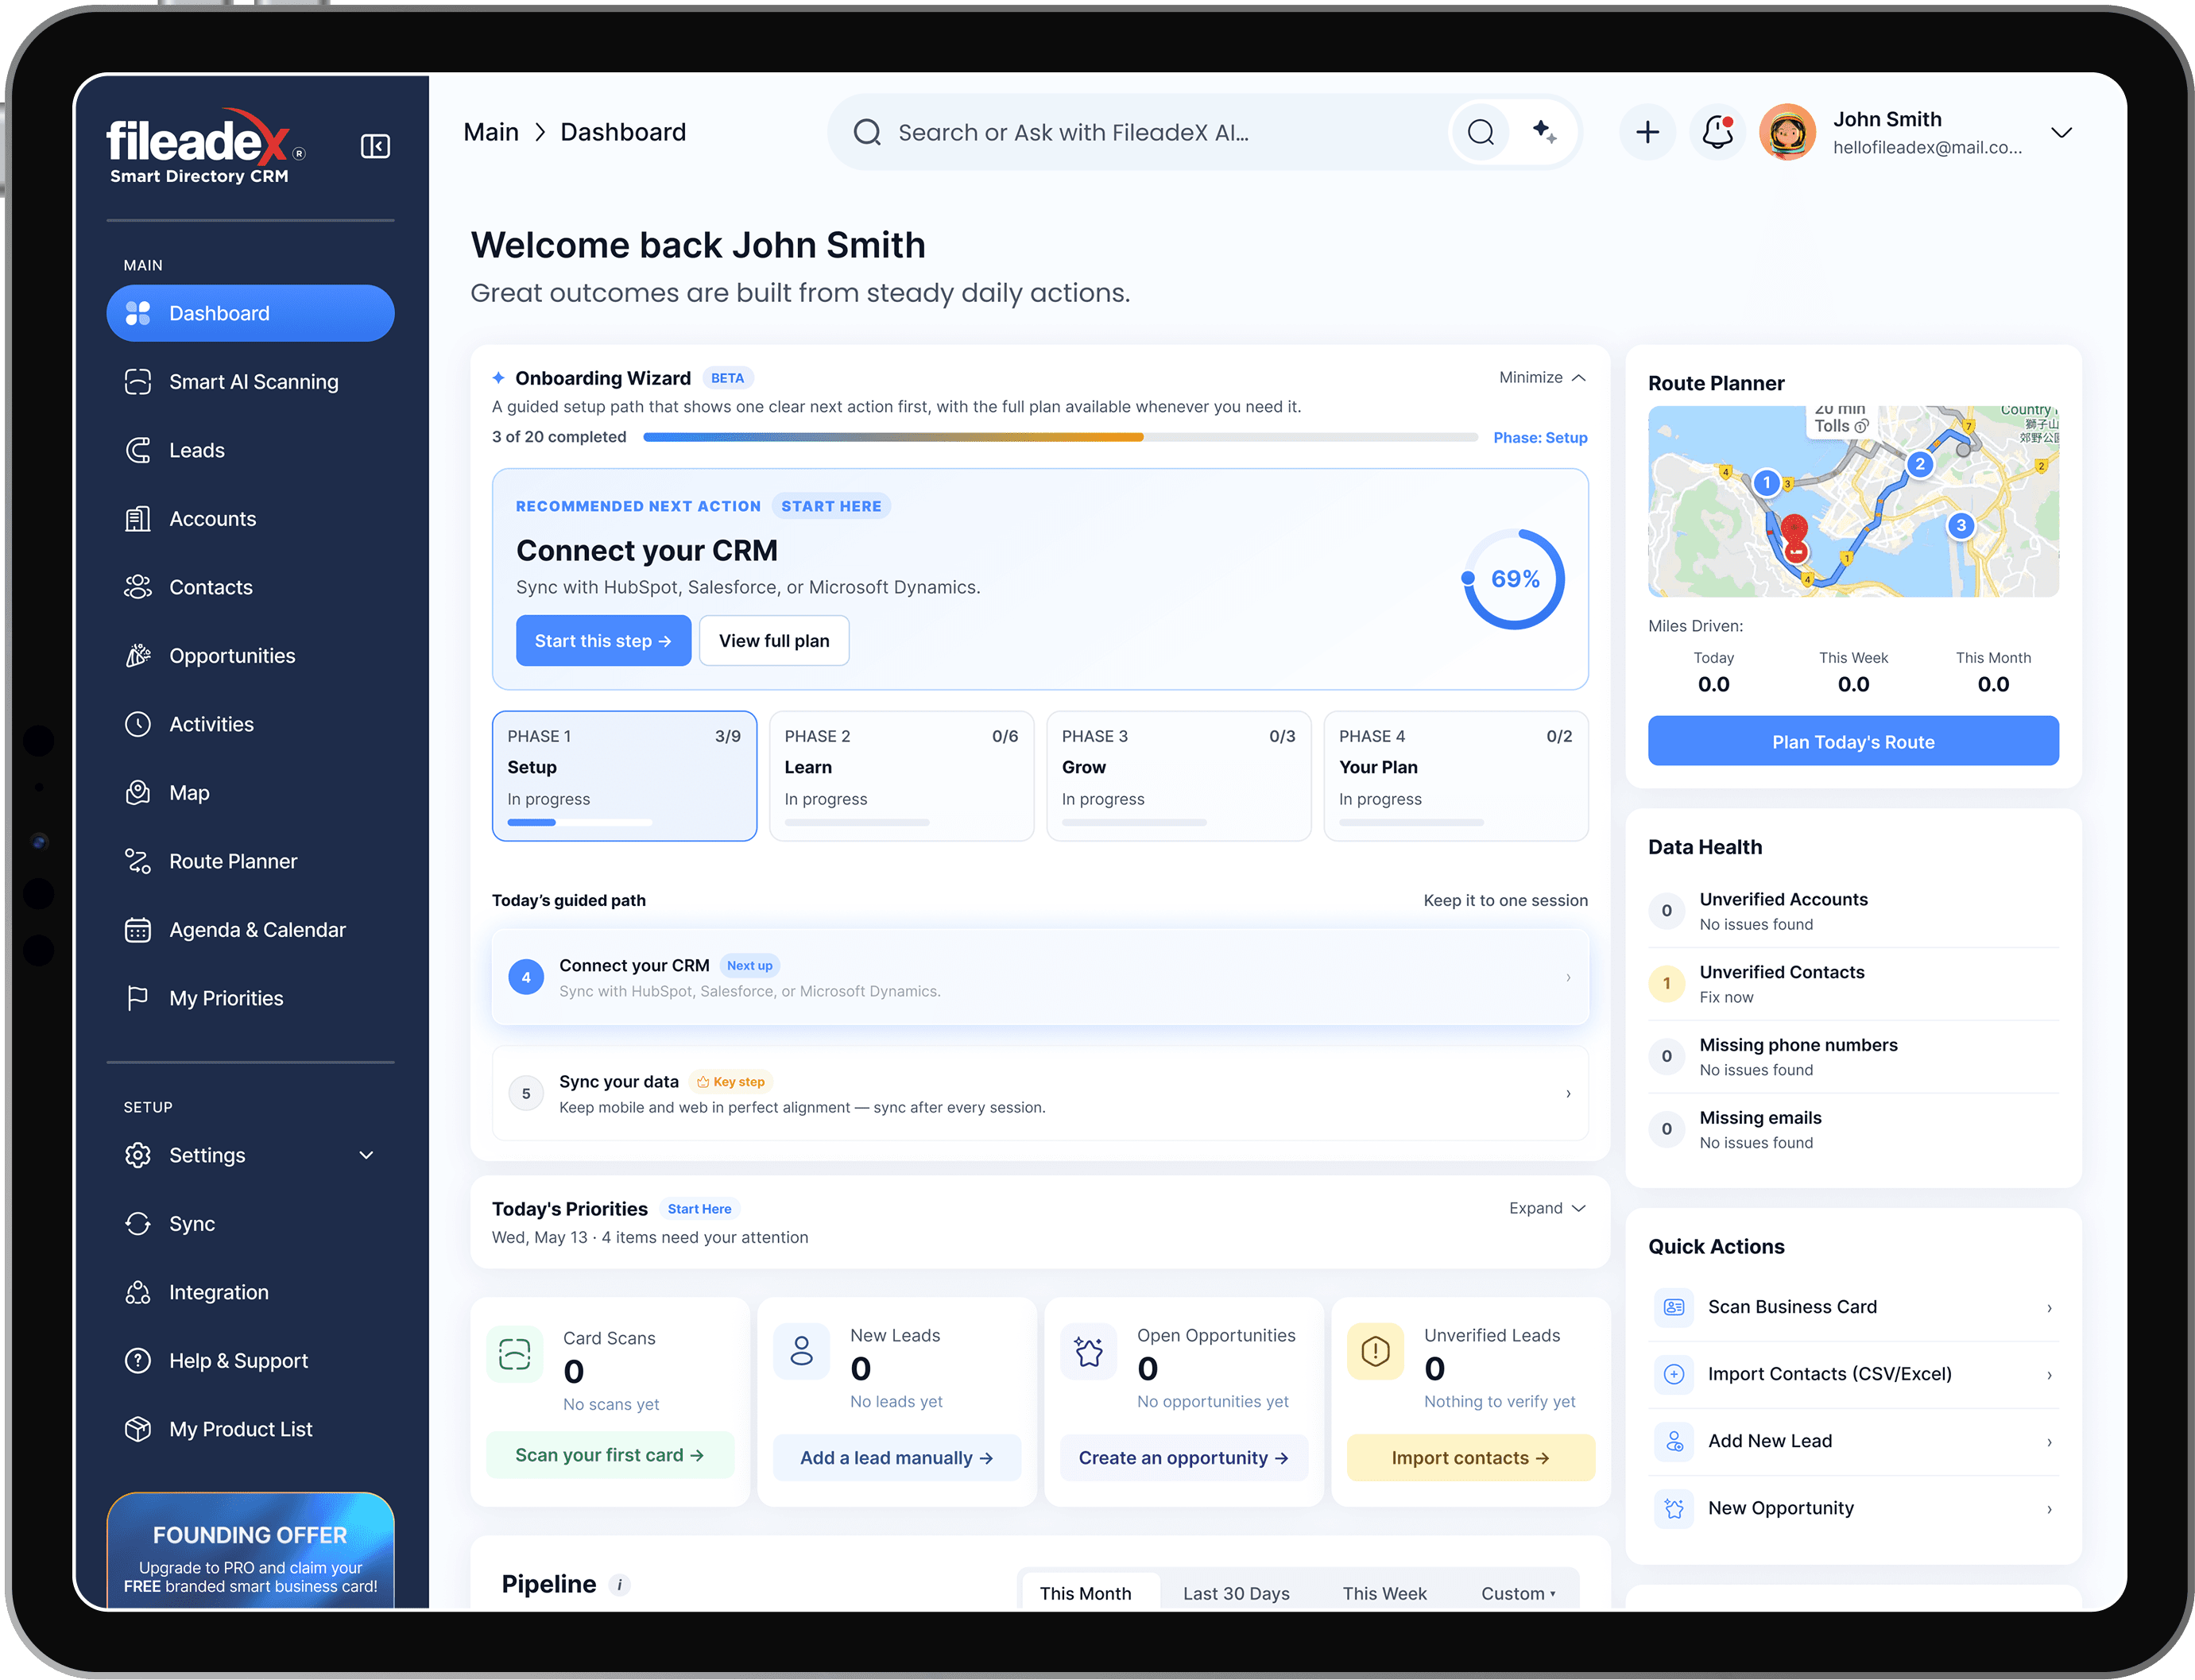Click the step 4 number badge in guided path
Viewport: 2195px width, 1680px height.
(x=526, y=977)
